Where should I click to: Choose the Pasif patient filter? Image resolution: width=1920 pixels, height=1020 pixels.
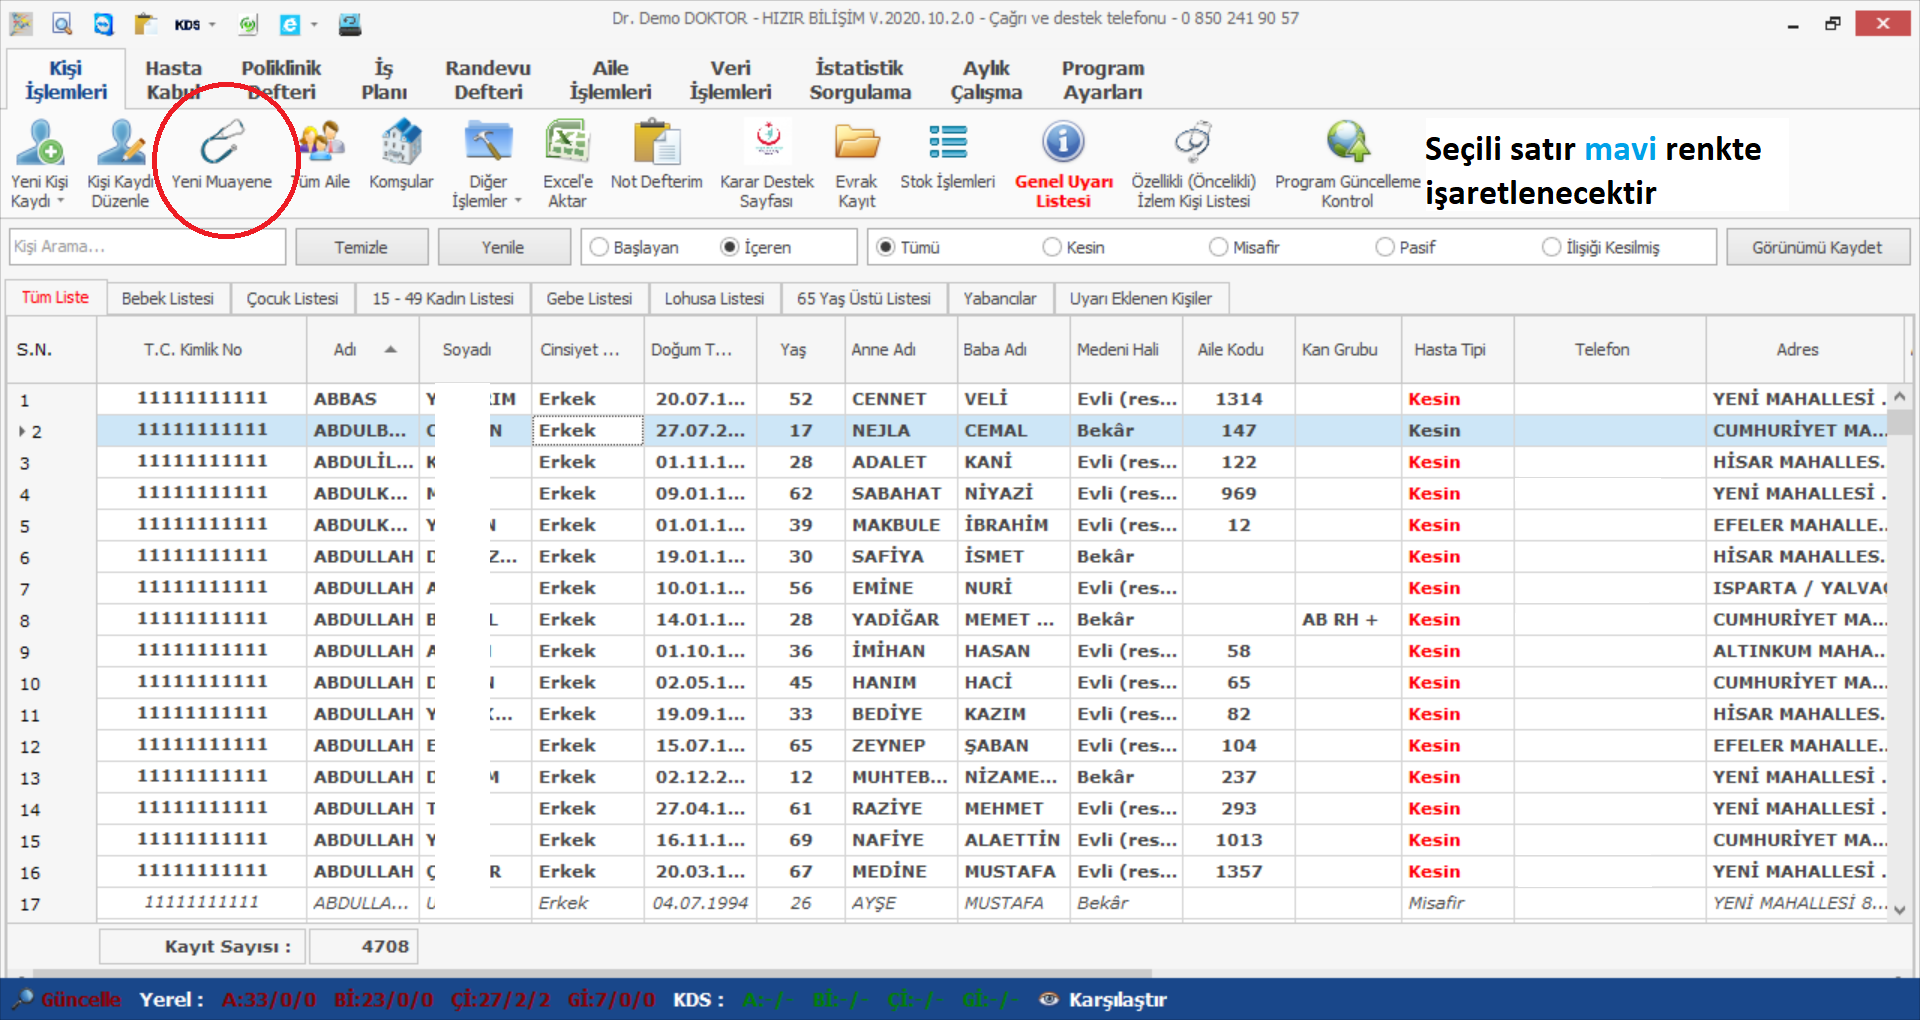[1385, 247]
